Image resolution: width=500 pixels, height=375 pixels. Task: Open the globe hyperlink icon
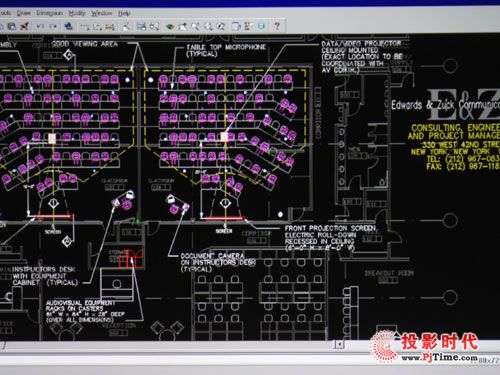coord(69,26)
